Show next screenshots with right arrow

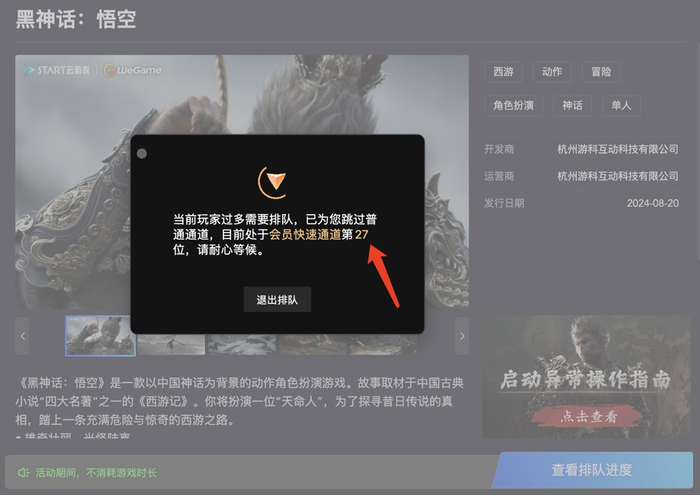click(x=462, y=336)
